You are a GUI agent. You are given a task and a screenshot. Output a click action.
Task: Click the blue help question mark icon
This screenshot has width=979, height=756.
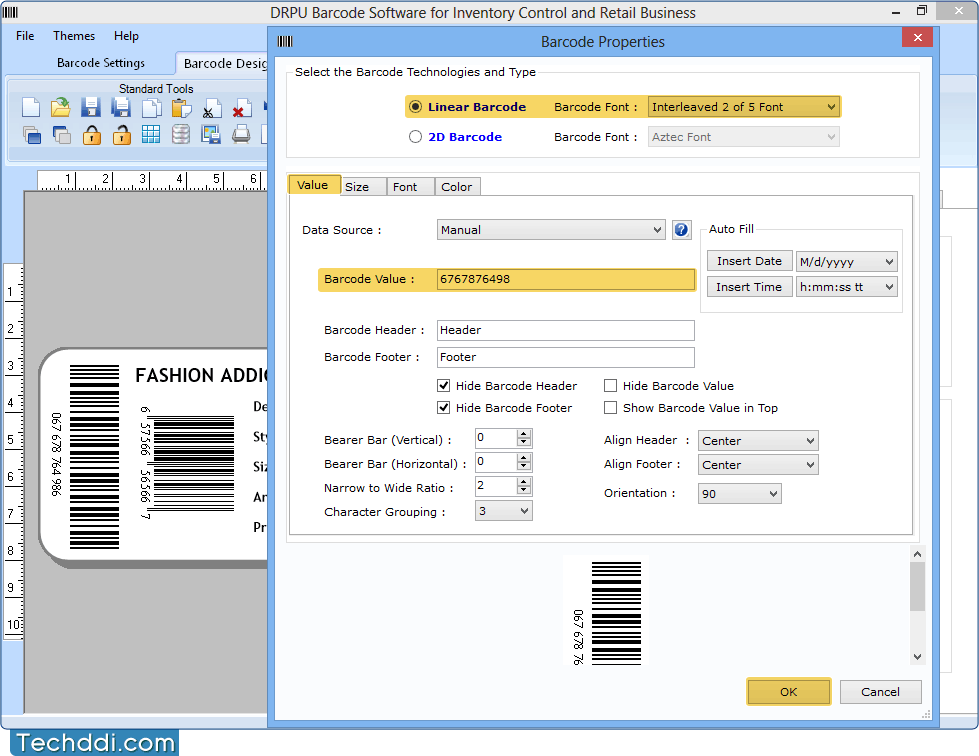681,230
